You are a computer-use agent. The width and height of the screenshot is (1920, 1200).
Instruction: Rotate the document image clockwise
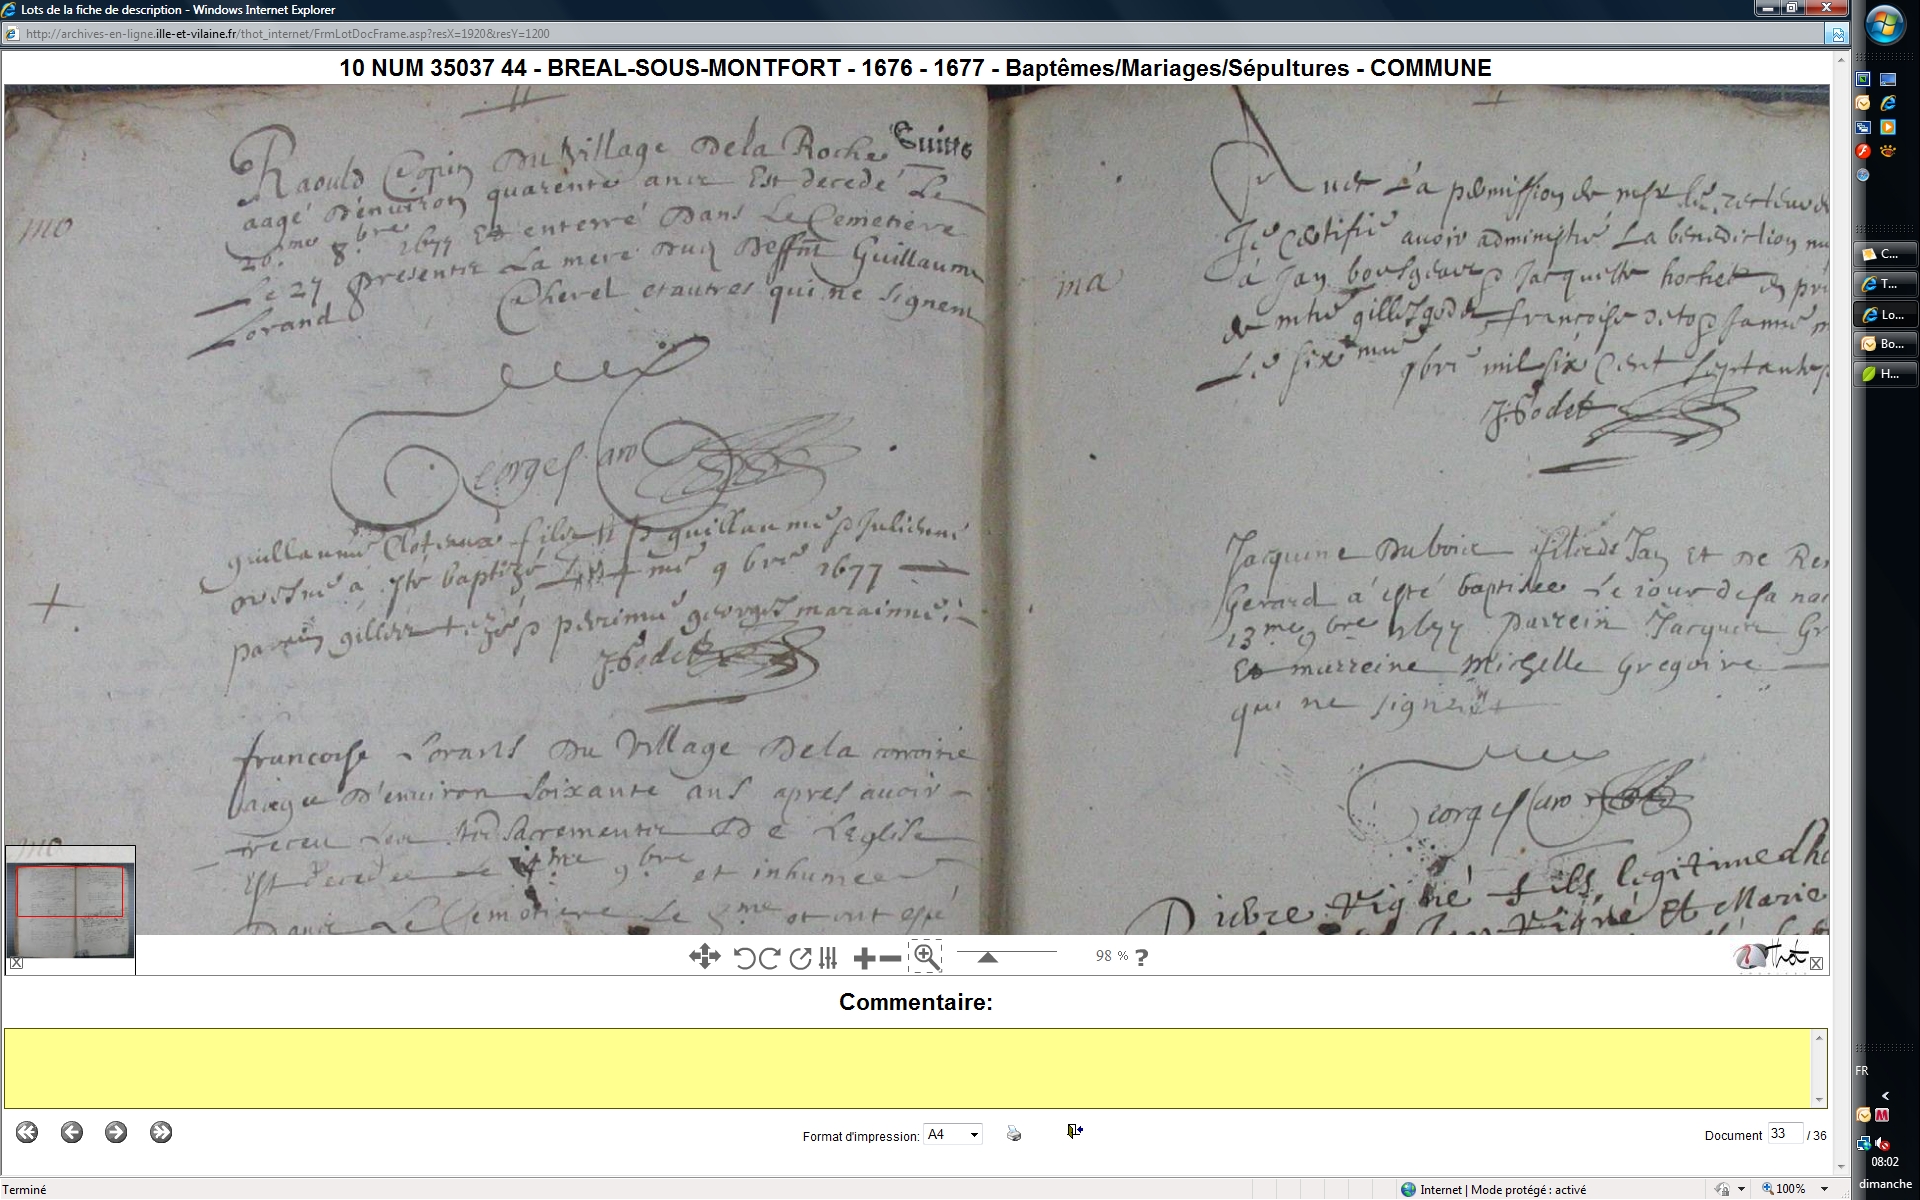pos(769,958)
